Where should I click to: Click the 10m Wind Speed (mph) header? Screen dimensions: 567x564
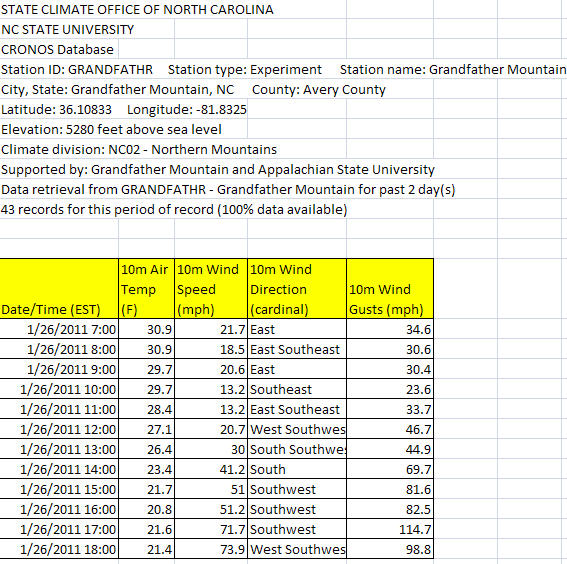click(x=211, y=289)
